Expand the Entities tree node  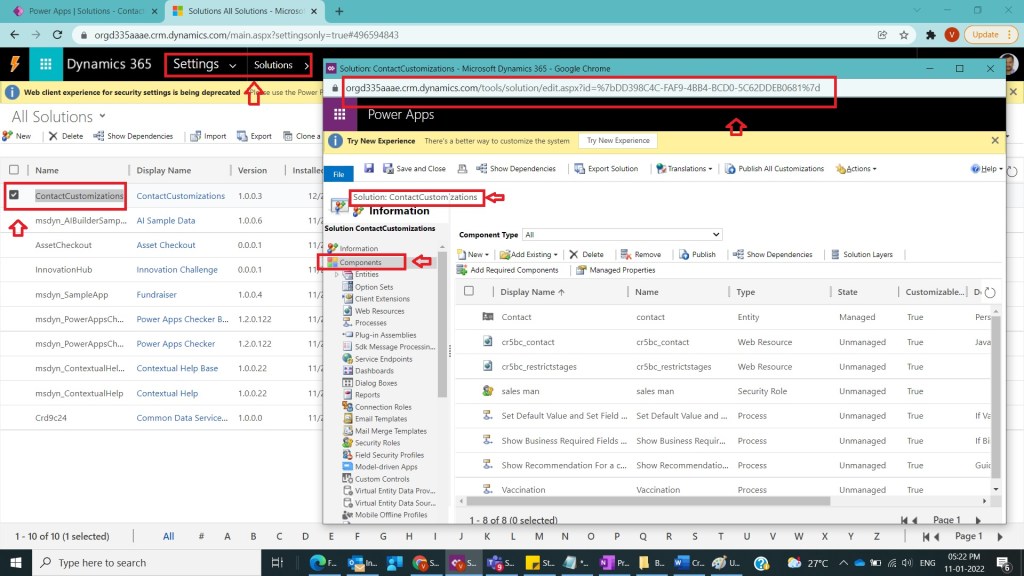pyautogui.click(x=336, y=274)
